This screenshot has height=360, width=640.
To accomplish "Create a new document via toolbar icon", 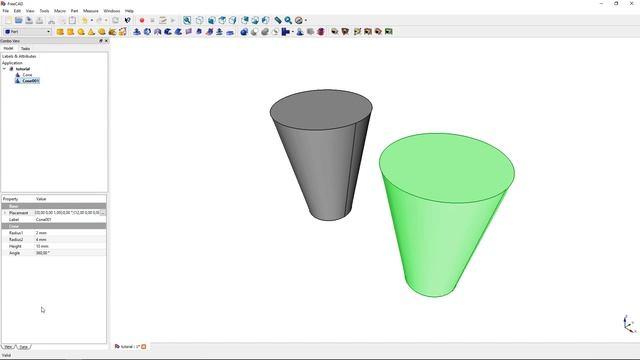I will pyautogui.click(x=8, y=20).
